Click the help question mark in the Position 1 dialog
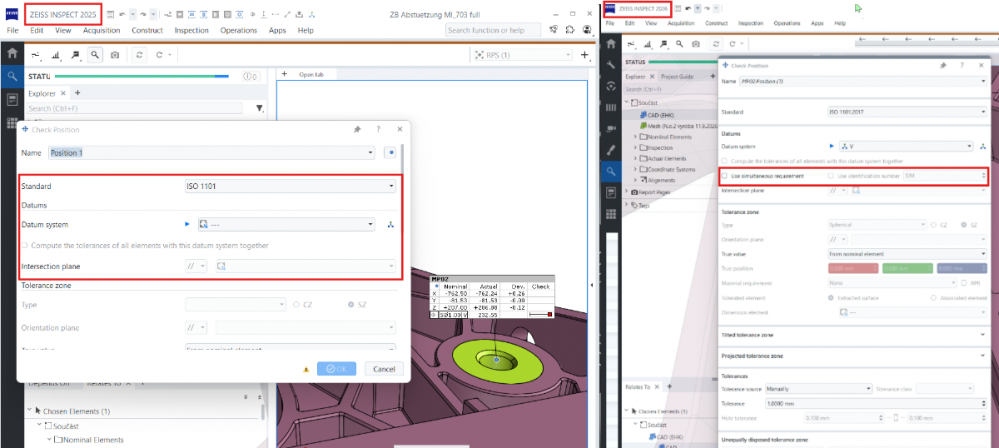This screenshot has height=448, width=999. (378, 129)
